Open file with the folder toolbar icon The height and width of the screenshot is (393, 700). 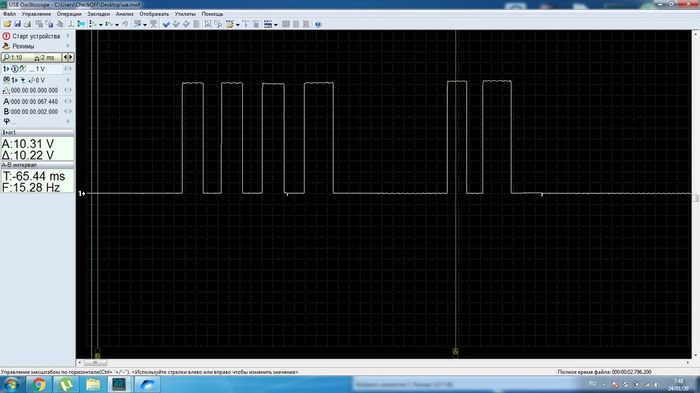point(8,24)
